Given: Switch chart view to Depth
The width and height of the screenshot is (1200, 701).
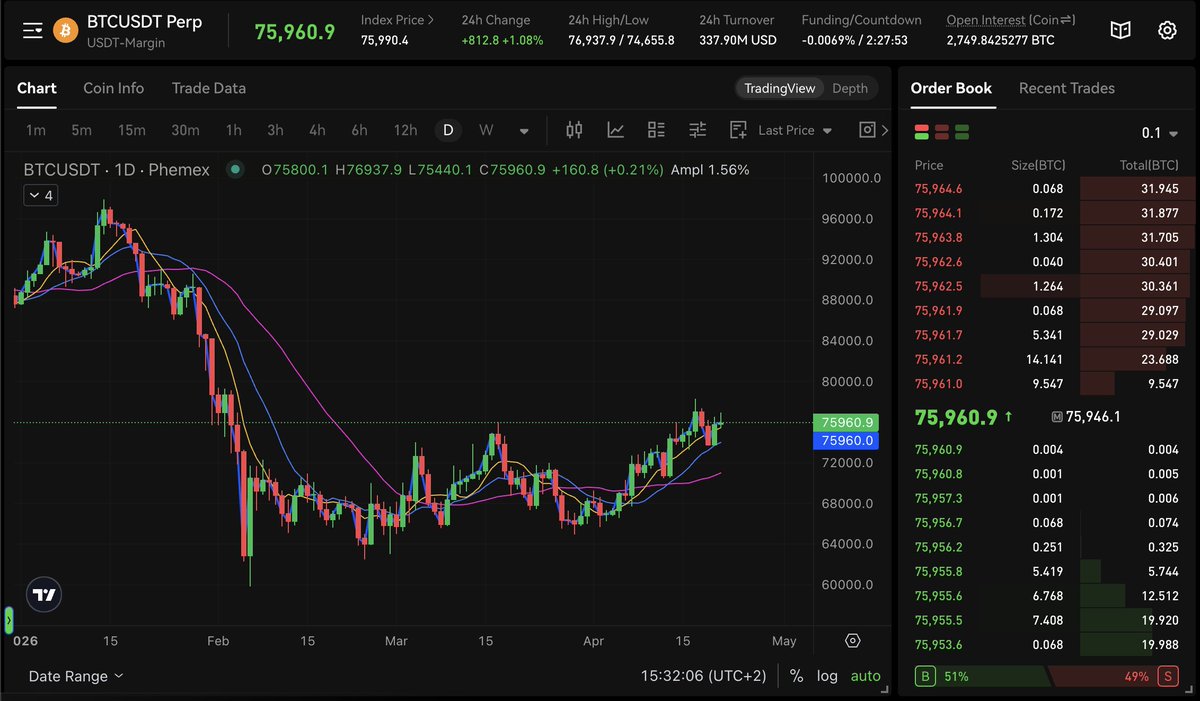Looking at the screenshot, I should coord(850,88).
